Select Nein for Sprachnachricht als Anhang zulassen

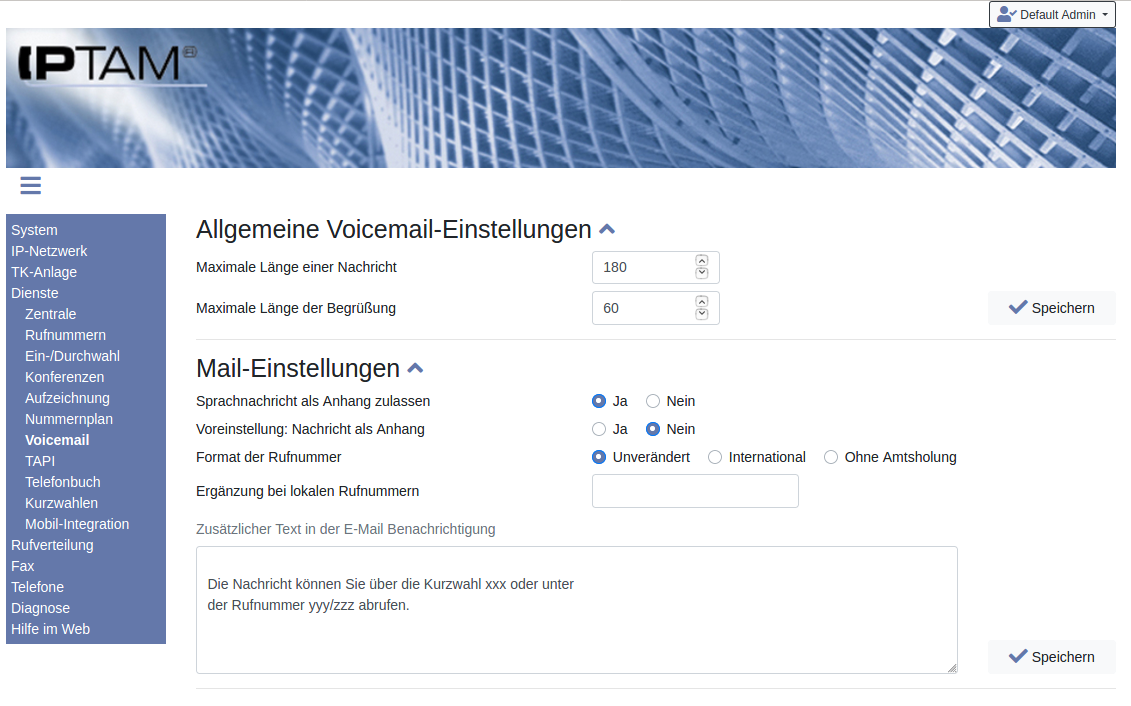tap(653, 401)
